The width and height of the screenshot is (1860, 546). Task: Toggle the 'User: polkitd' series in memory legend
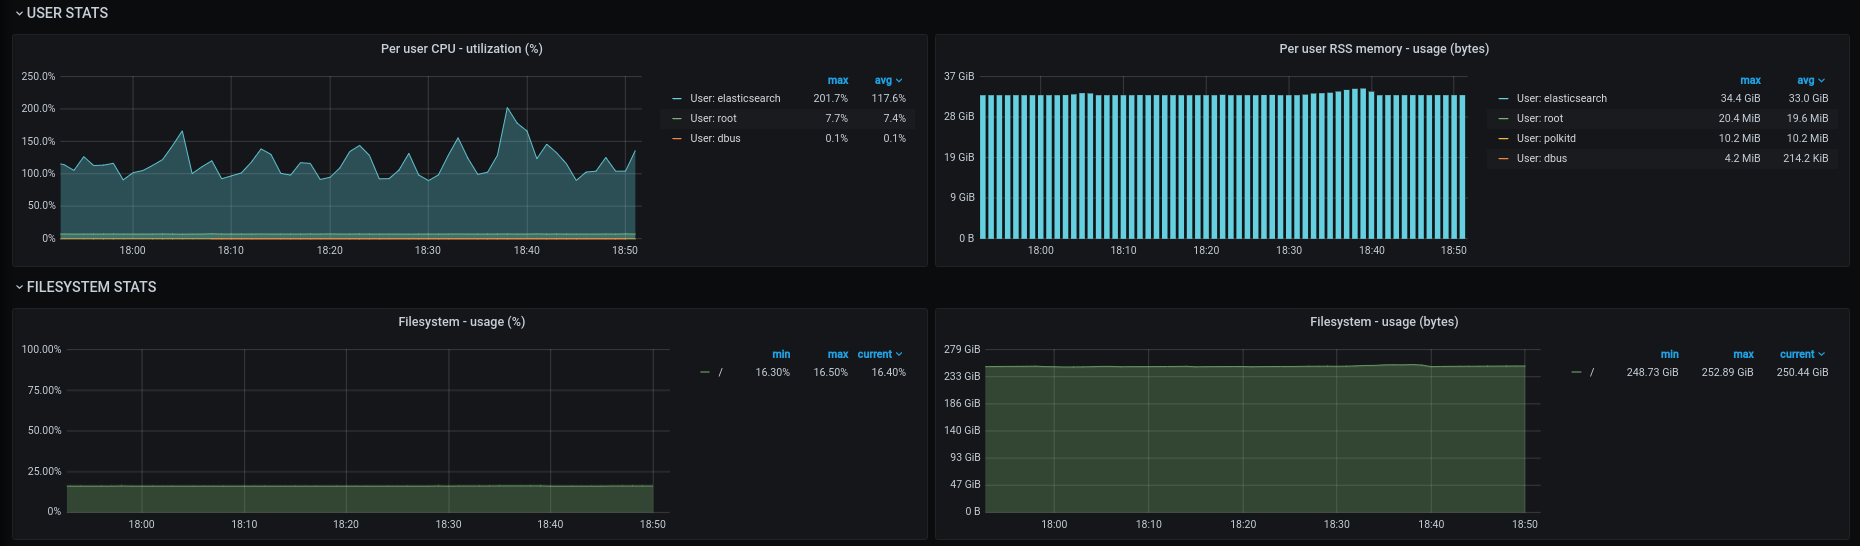point(1546,139)
